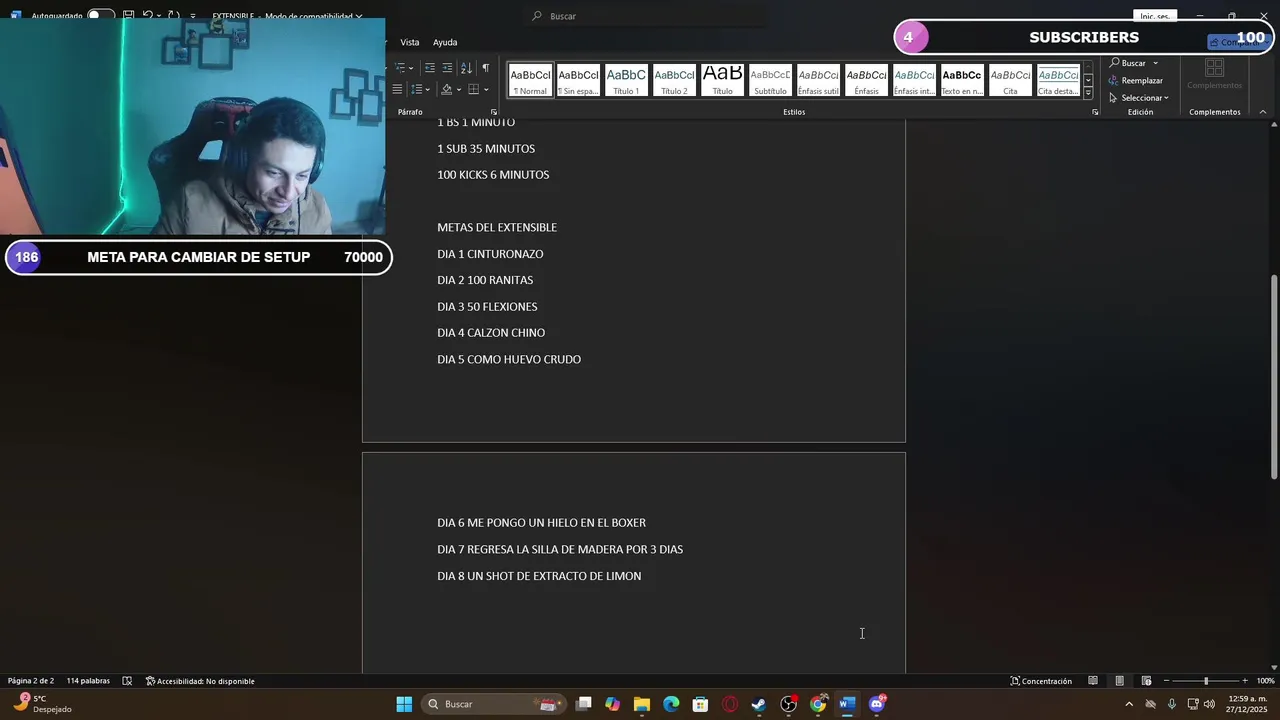Click the Reemplazar replace tool

point(1136,80)
